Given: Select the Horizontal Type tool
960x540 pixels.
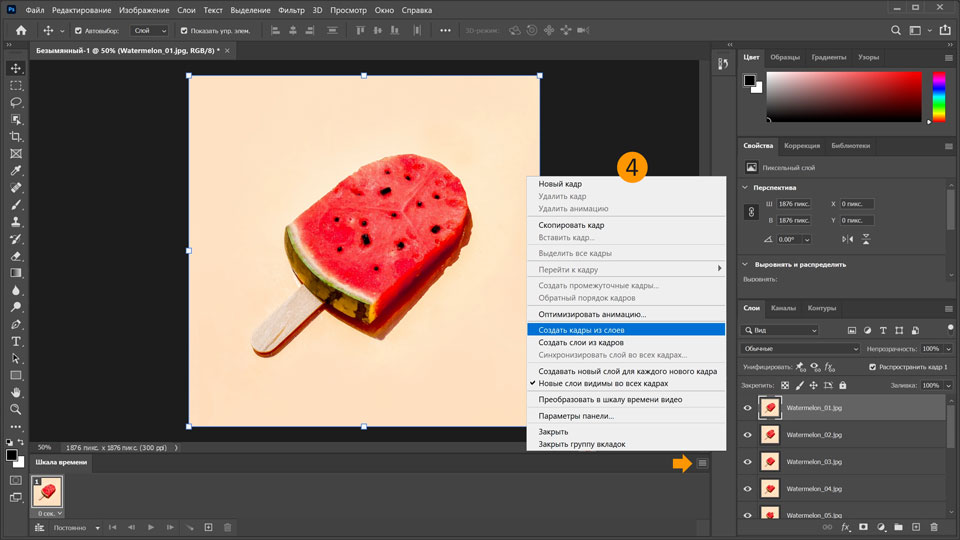Looking at the screenshot, I should coord(16,341).
